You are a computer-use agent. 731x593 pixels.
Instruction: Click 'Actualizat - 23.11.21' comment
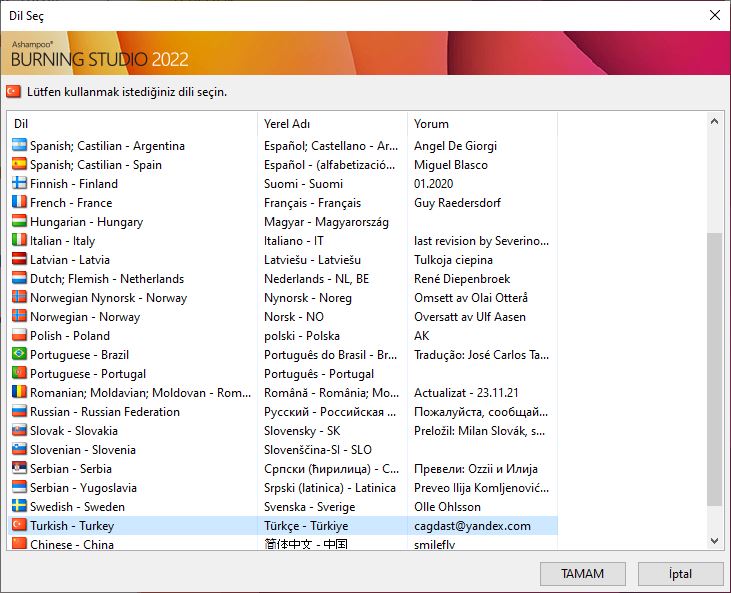pyautogui.click(x=466, y=393)
